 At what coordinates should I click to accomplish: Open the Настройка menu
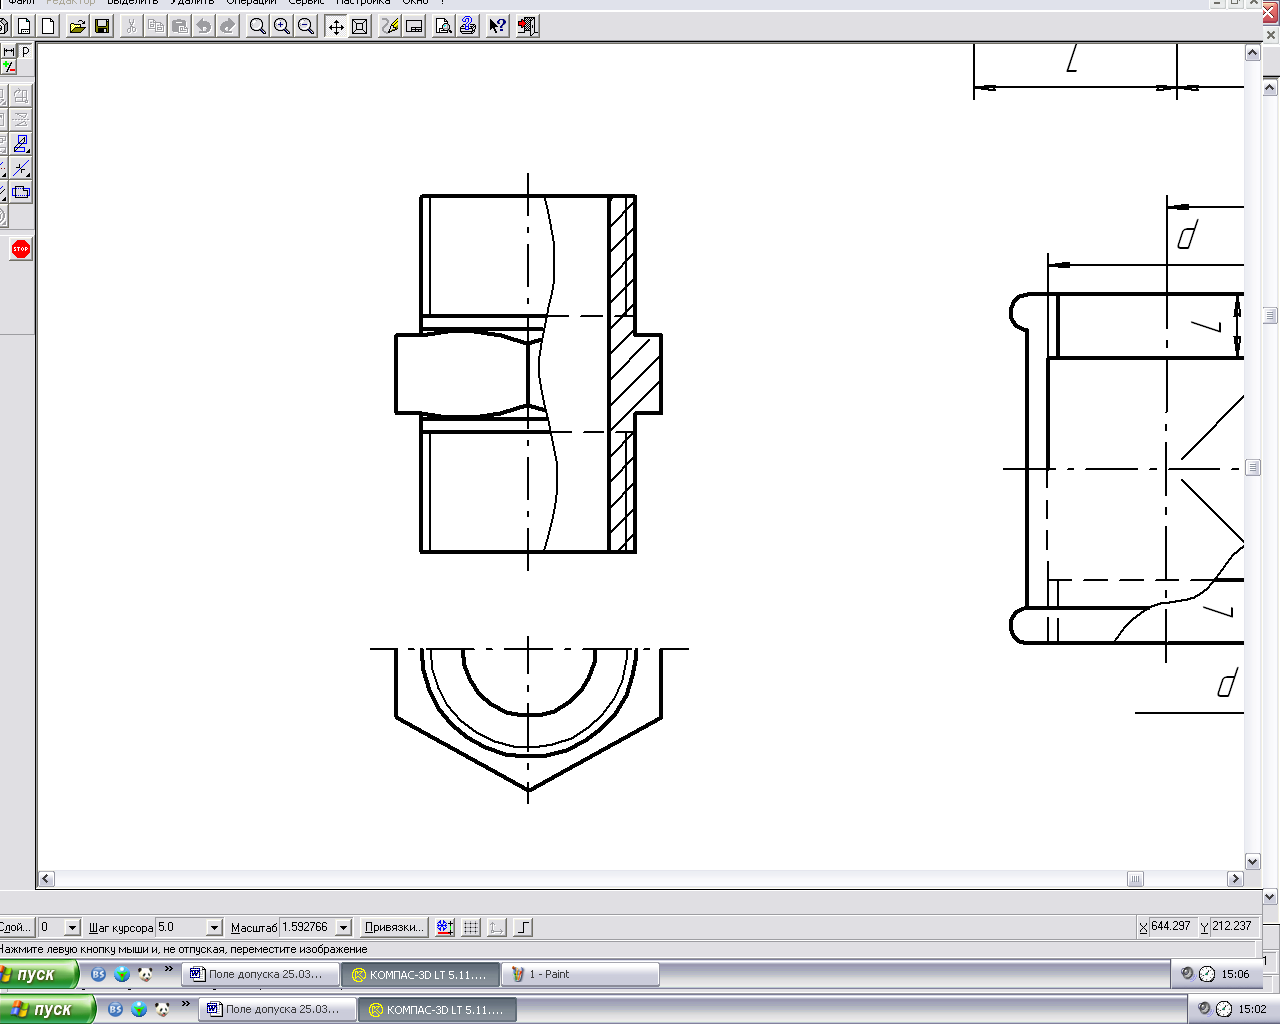363,3
